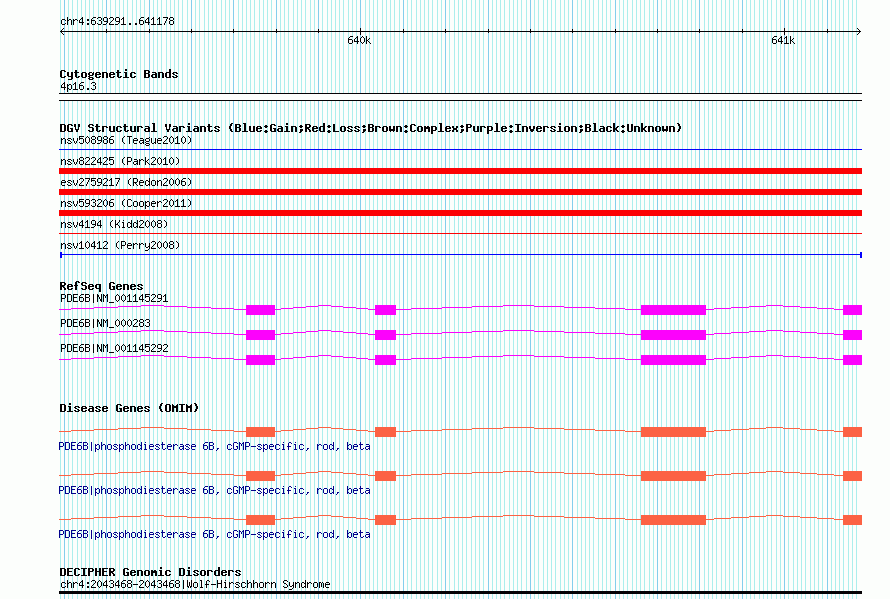Screen dimensions: 890x599
Task: Open the Disease Genes (OMIM) track heading
Action: pyautogui.click(x=129, y=408)
